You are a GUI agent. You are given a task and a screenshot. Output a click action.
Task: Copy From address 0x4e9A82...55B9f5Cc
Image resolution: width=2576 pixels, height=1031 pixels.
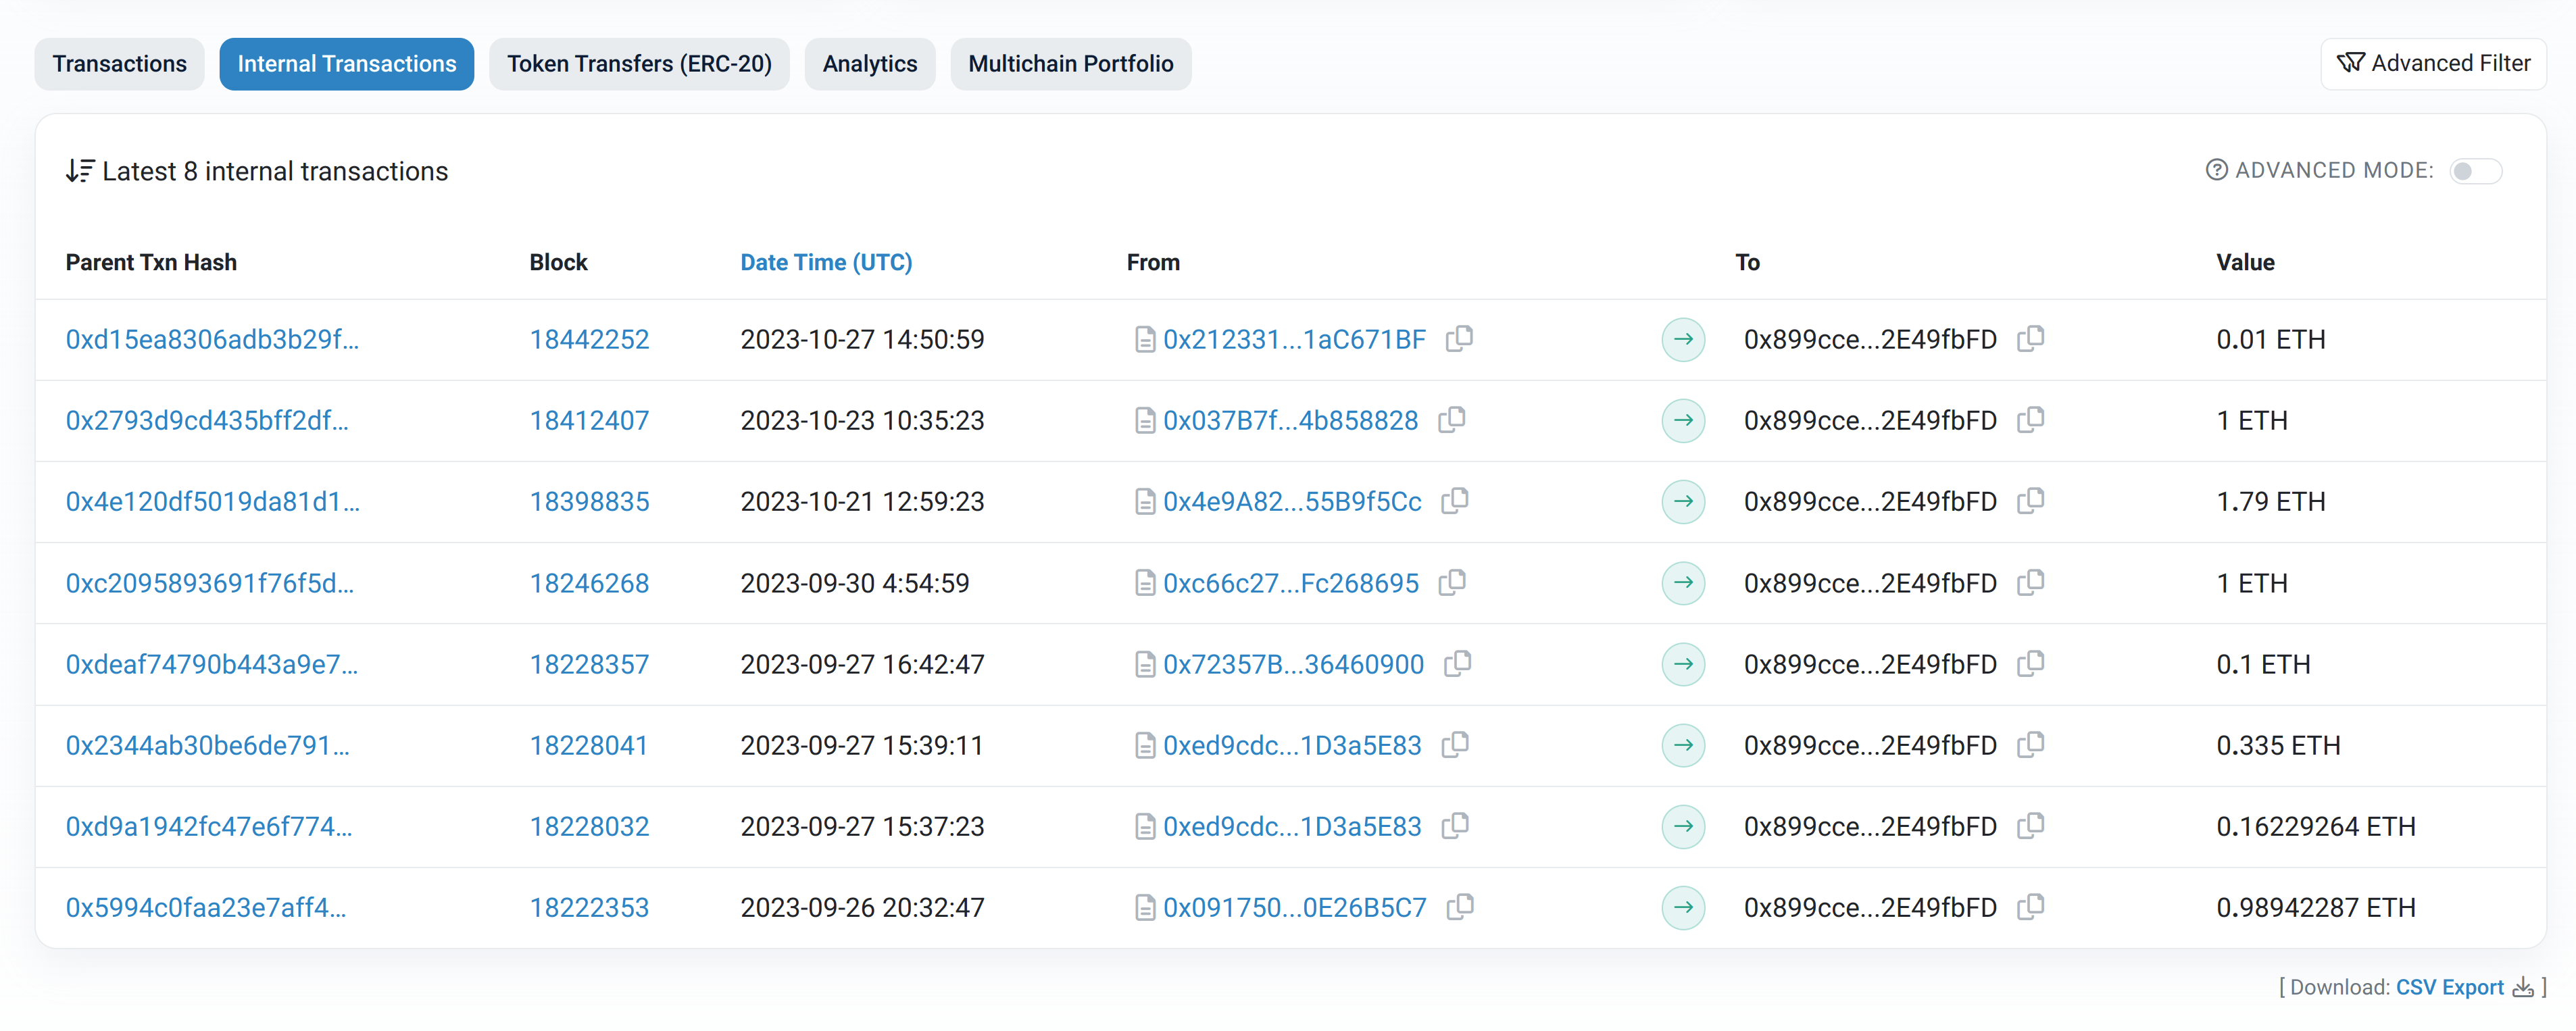coord(1455,500)
